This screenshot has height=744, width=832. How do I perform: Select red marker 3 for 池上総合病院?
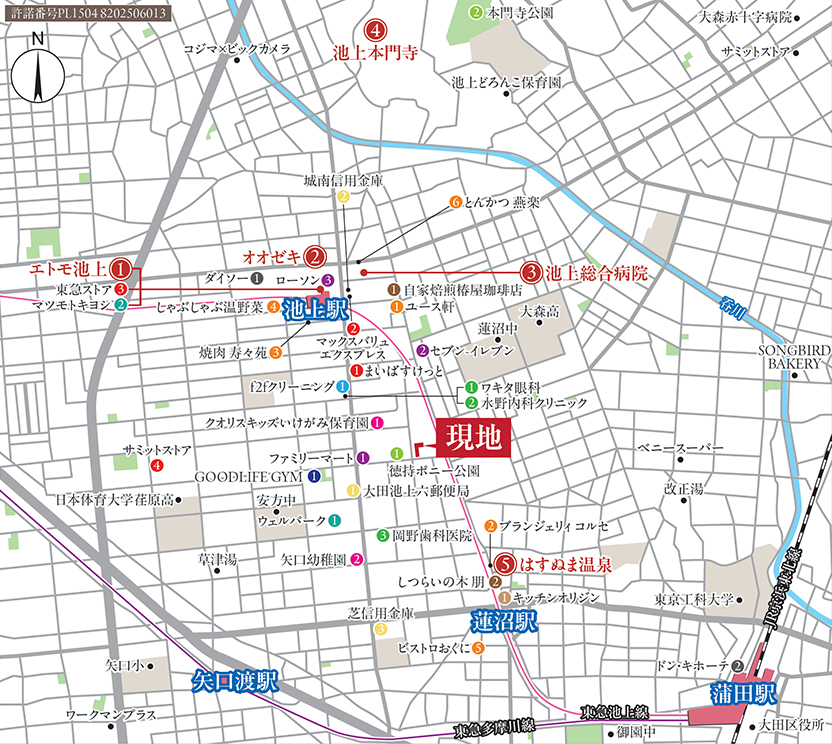(x=532, y=272)
